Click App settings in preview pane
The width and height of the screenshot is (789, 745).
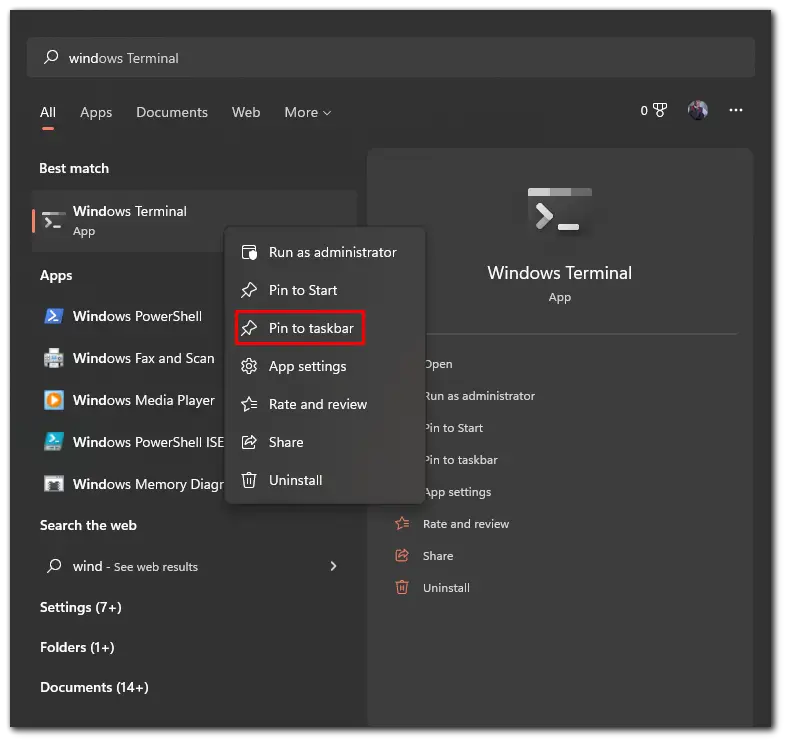coord(458,492)
